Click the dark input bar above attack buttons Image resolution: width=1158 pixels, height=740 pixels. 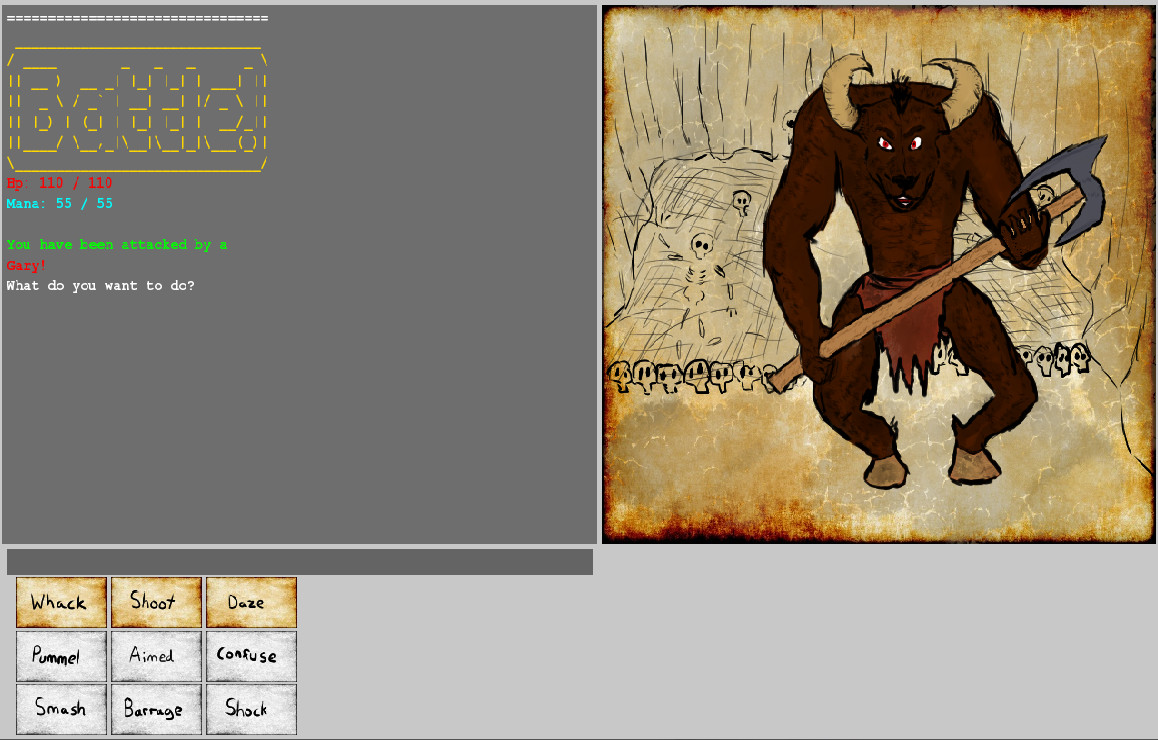point(299,562)
